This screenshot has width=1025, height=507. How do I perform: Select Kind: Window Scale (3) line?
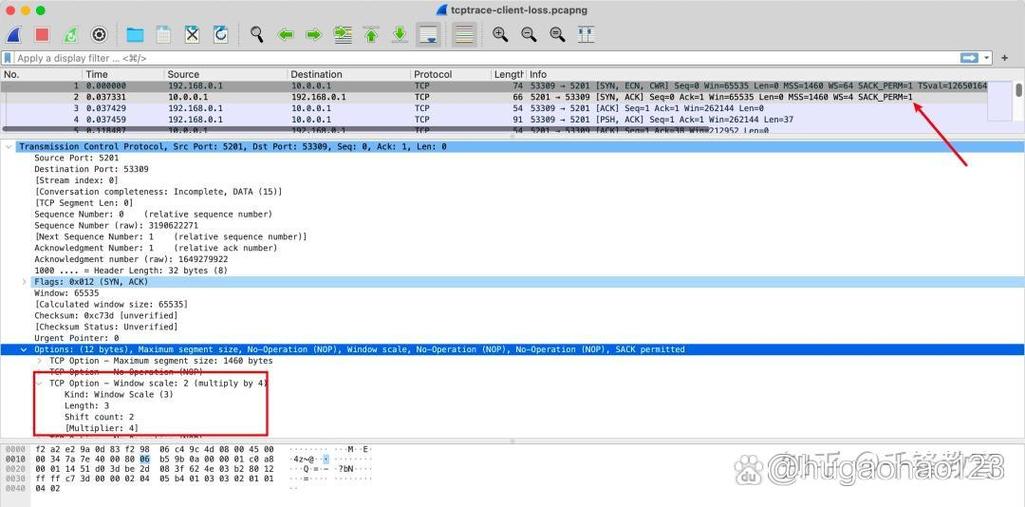pos(119,395)
